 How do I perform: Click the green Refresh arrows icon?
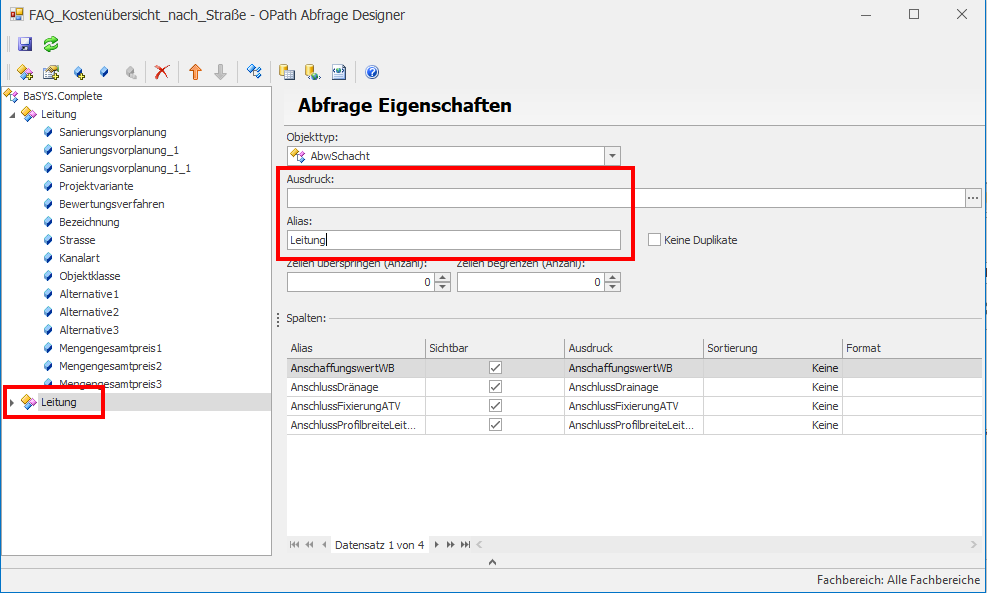pyautogui.click(x=51, y=44)
